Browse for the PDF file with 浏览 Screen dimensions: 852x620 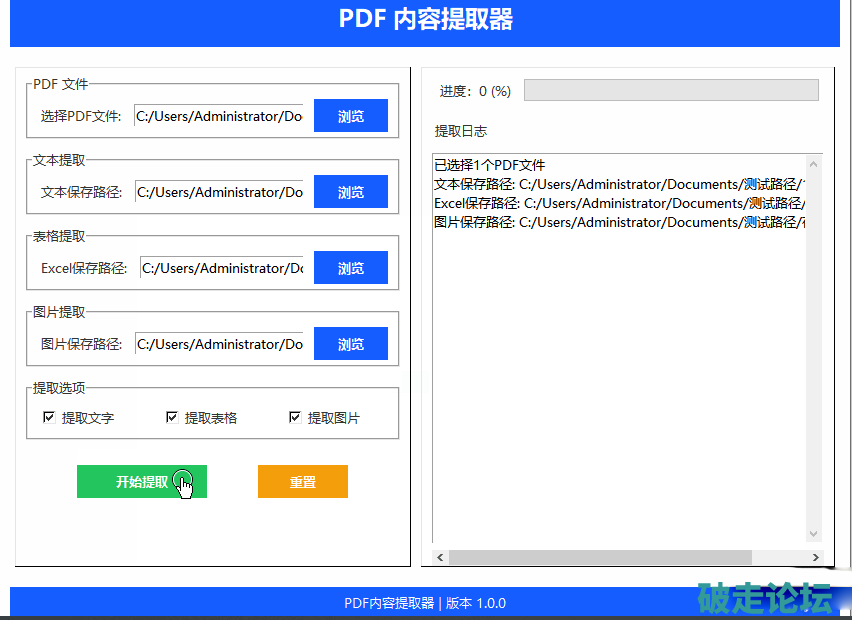(x=350, y=116)
